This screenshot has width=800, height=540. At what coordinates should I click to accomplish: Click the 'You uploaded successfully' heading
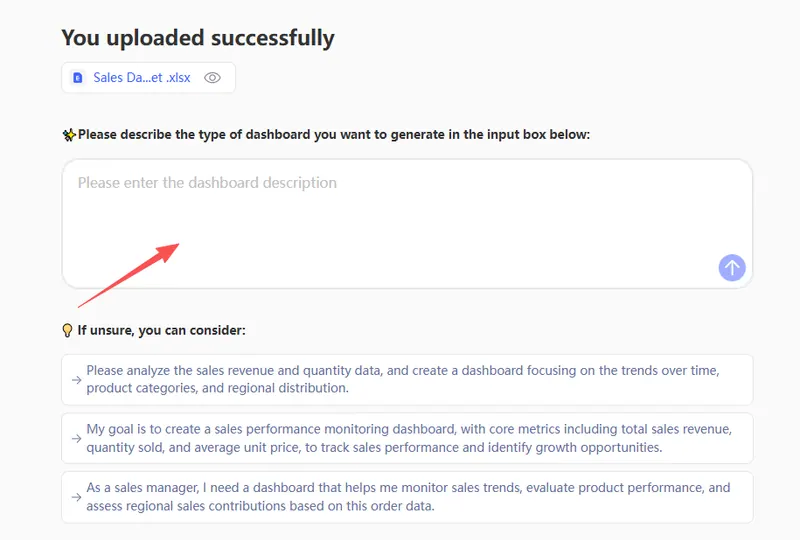(x=198, y=38)
